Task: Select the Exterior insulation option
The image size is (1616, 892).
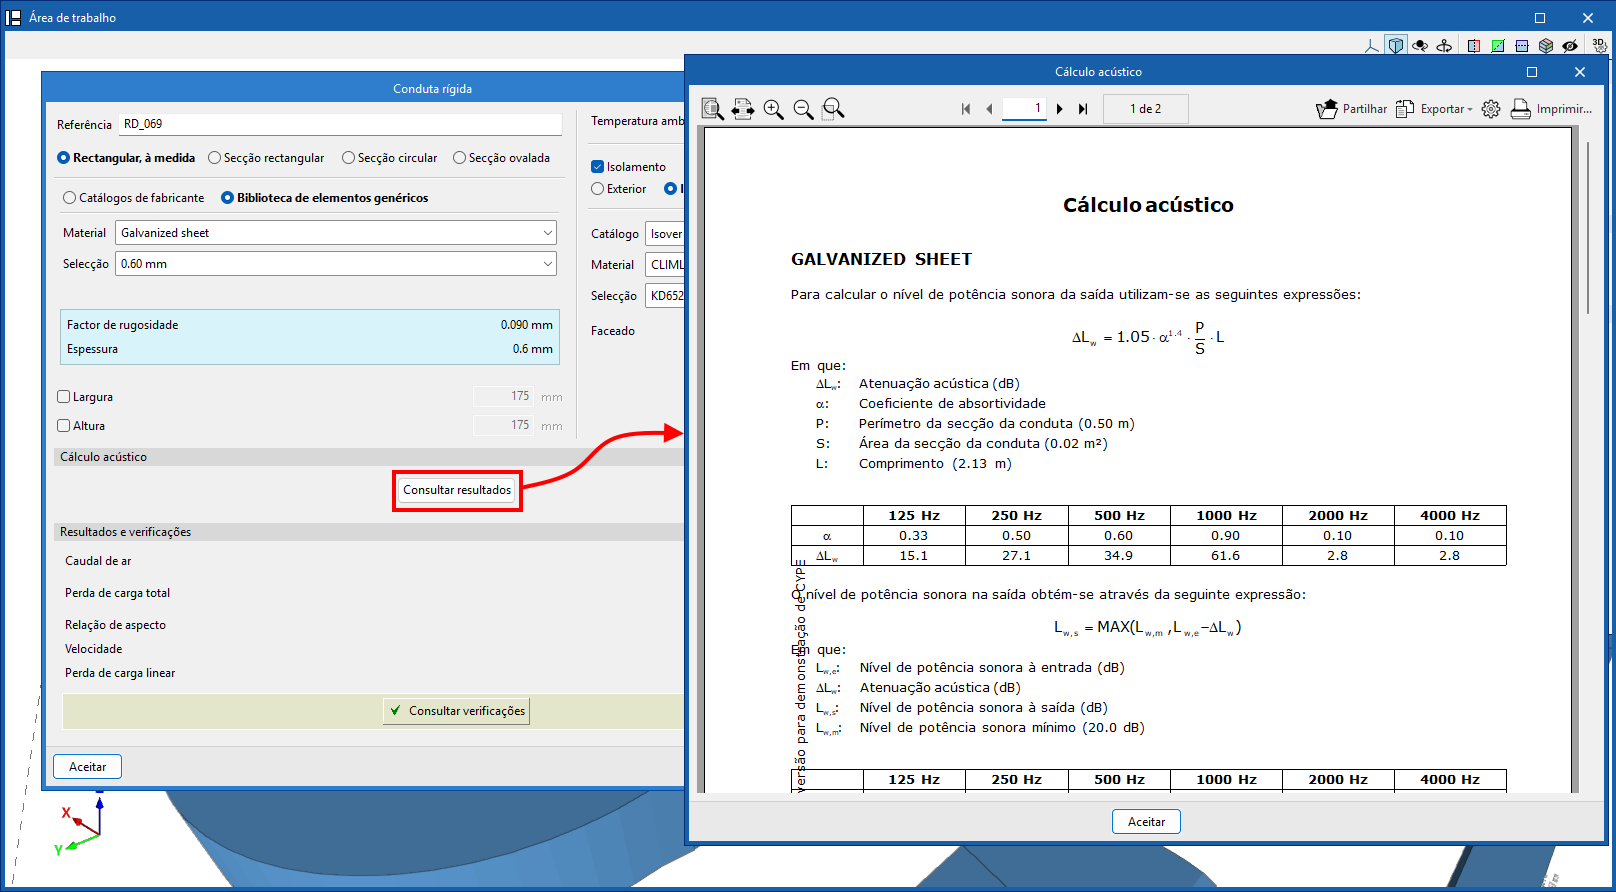Action: pyautogui.click(x=598, y=189)
